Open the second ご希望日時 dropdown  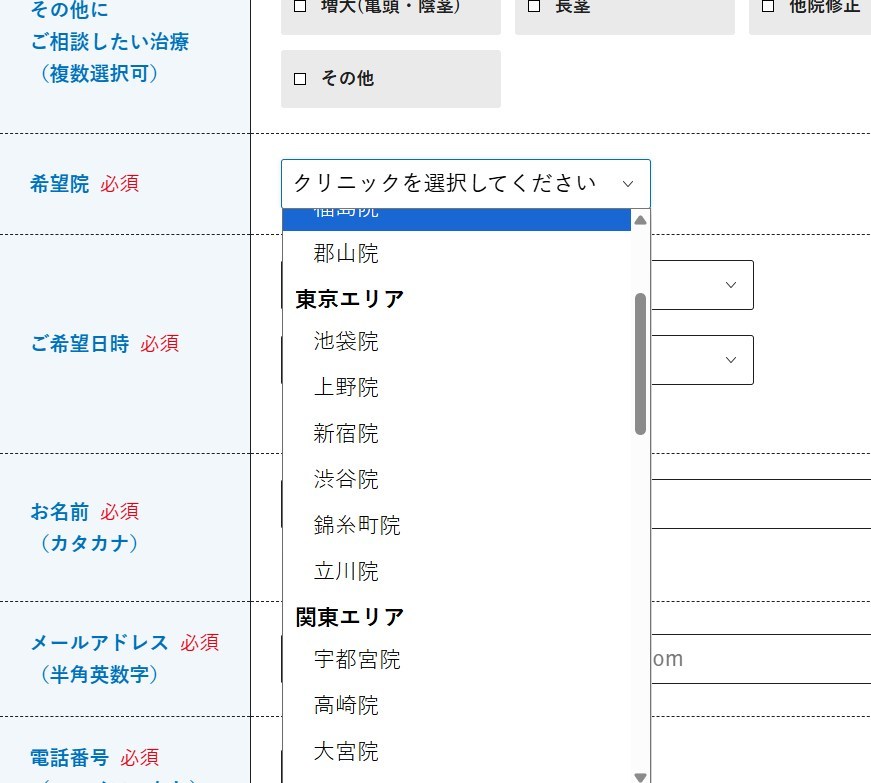click(x=702, y=360)
